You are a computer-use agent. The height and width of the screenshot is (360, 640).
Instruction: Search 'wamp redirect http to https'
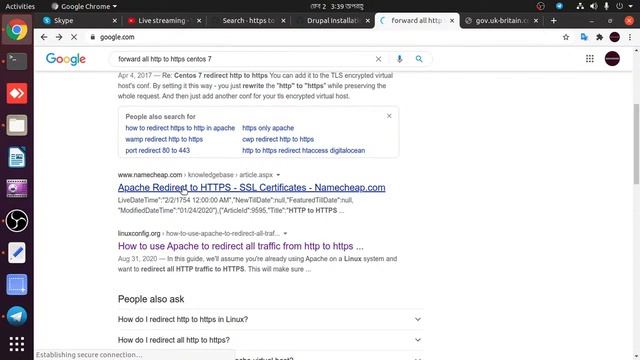[x=164, y=139]
